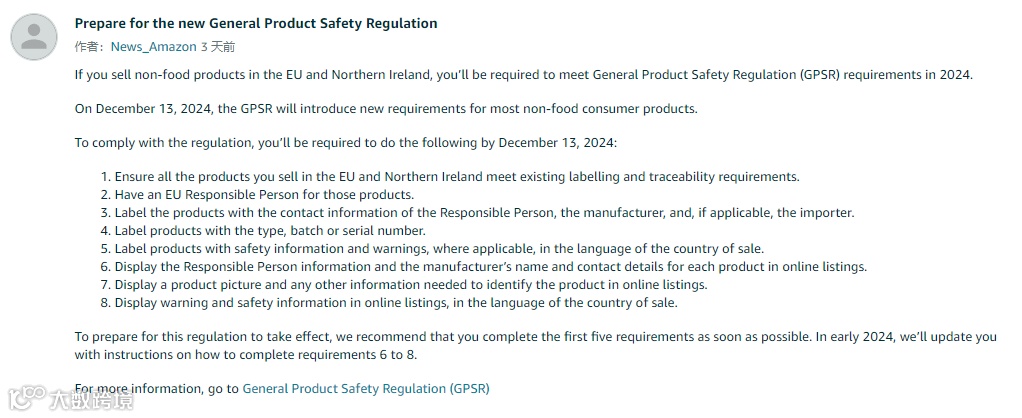This screenshot has width=1022, height=418.
Task: Click the grey user avatar icon
Action: click(33, 37)
